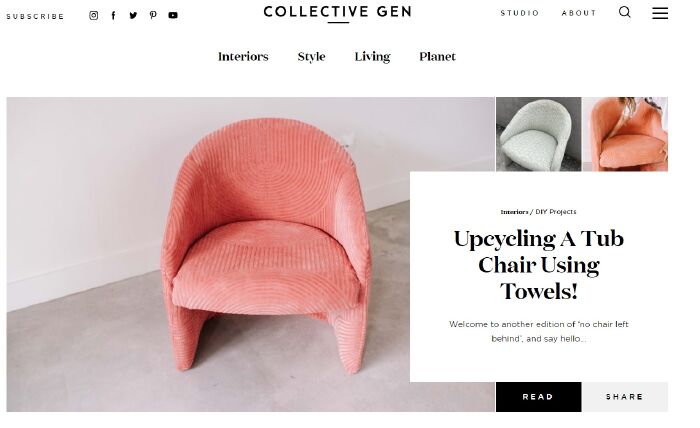Open the Twitter bird icon
700x428 pixels.
[133, 16]
